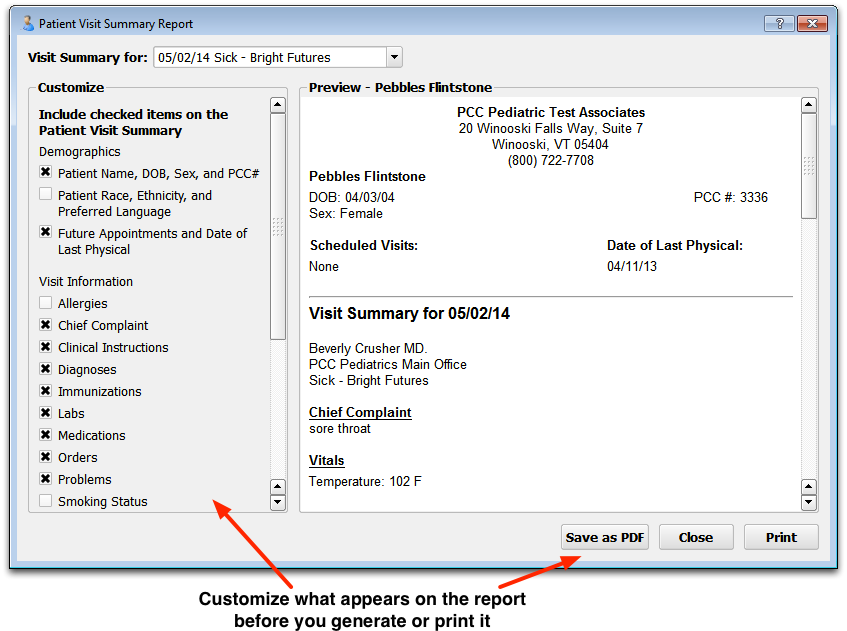Close the Patient Visit Summary Report window
Viewport: 847px width, 631px height.
(812, 23)
